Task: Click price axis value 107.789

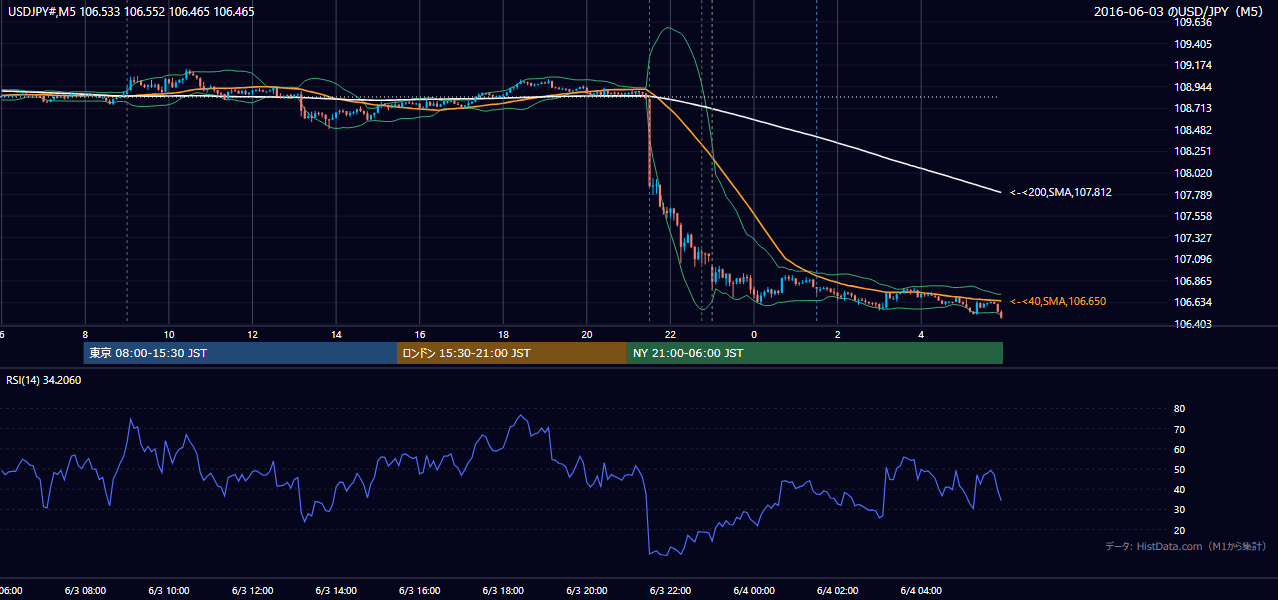Action: pos(1193,195)
